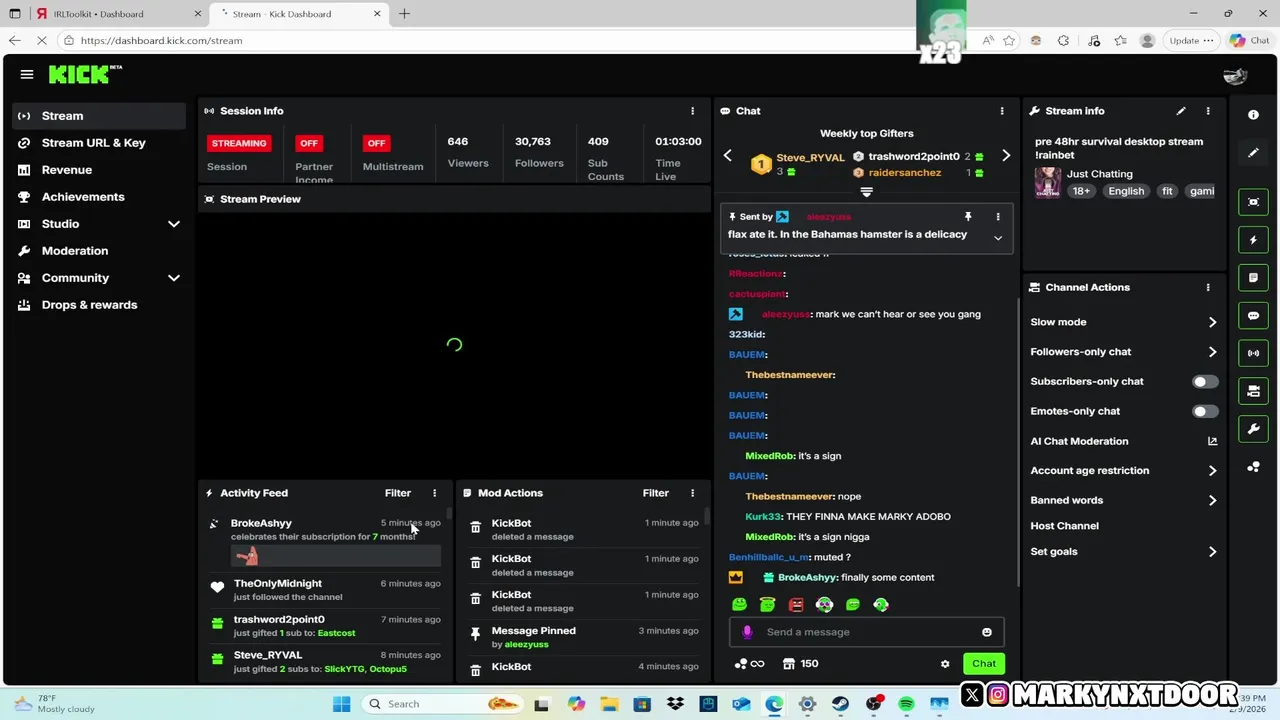Screen dimensions: 1280x720
Task: Click the lightning bolt icon in right sidebar
Action: coord(1253,240)
